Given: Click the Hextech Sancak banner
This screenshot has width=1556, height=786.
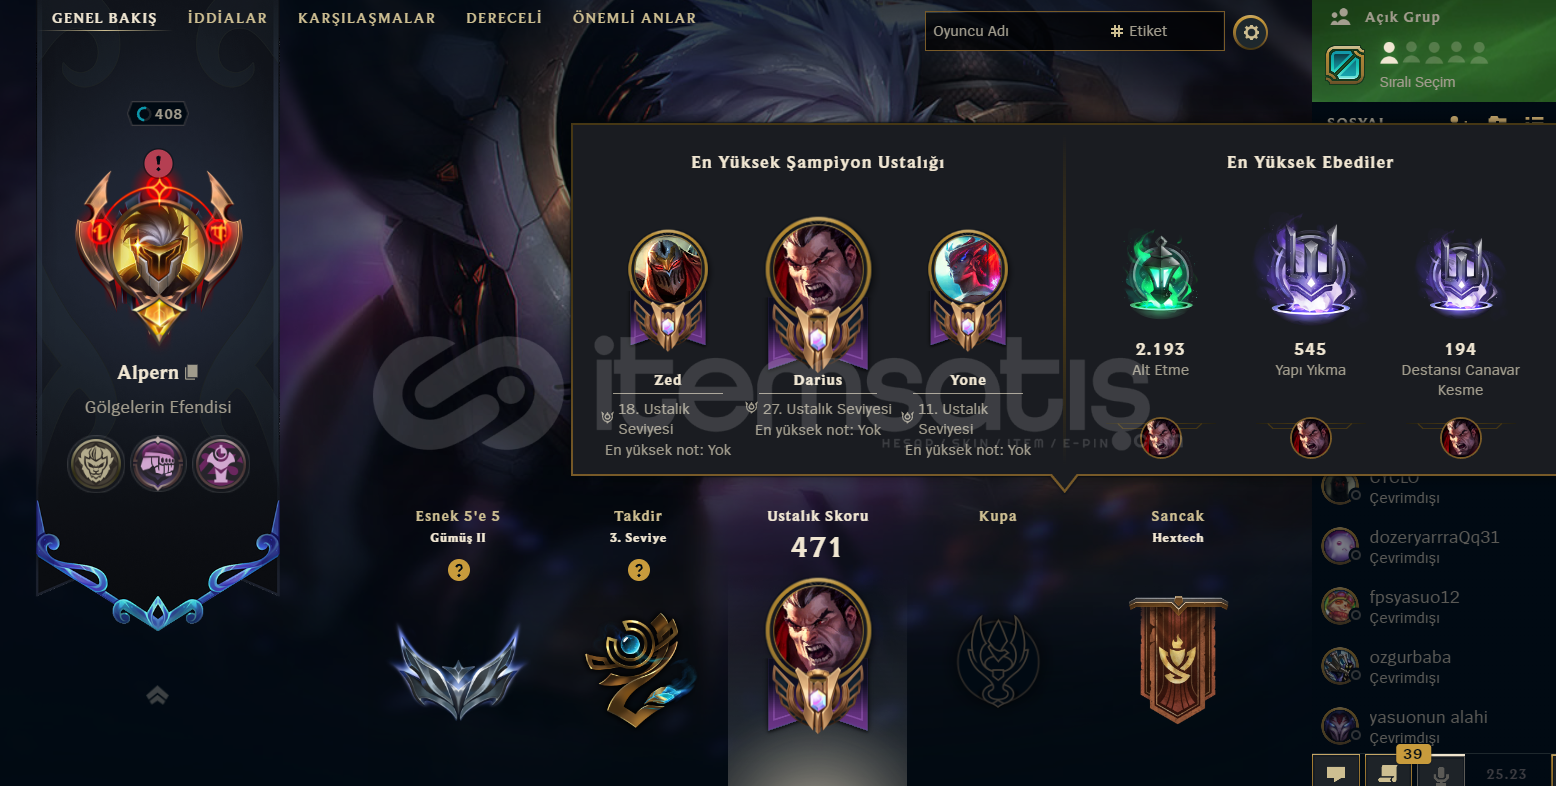Looking at the screenshot, I should [x=1178, y=659].
